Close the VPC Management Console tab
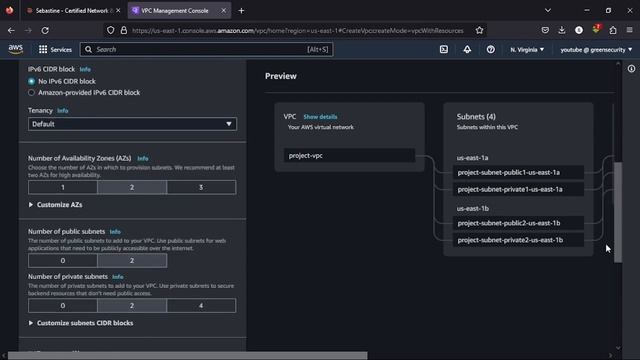The height and width of the screenshot is (360, 640). pyautogui.click(x=224, y=11)
